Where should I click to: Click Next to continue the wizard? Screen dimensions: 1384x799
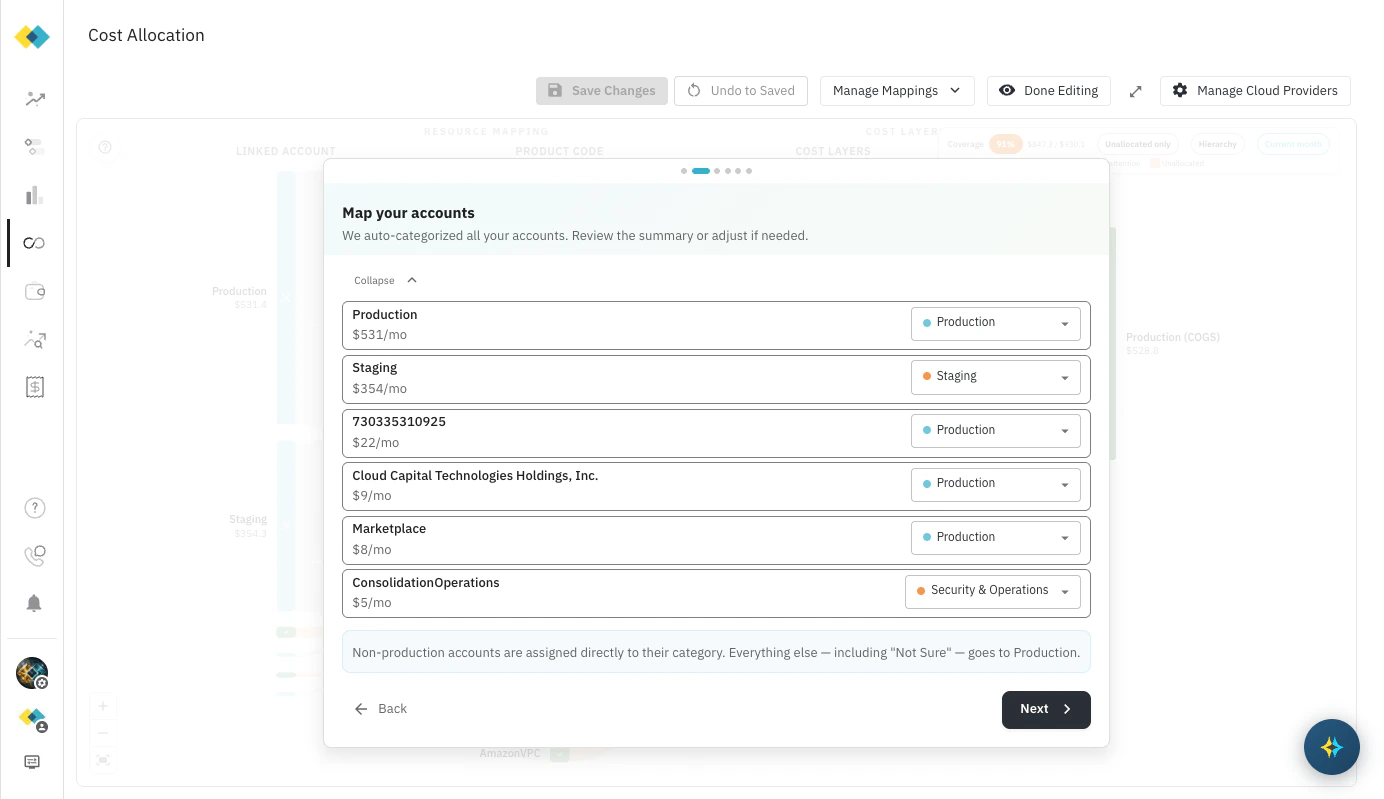(1046, 709)
